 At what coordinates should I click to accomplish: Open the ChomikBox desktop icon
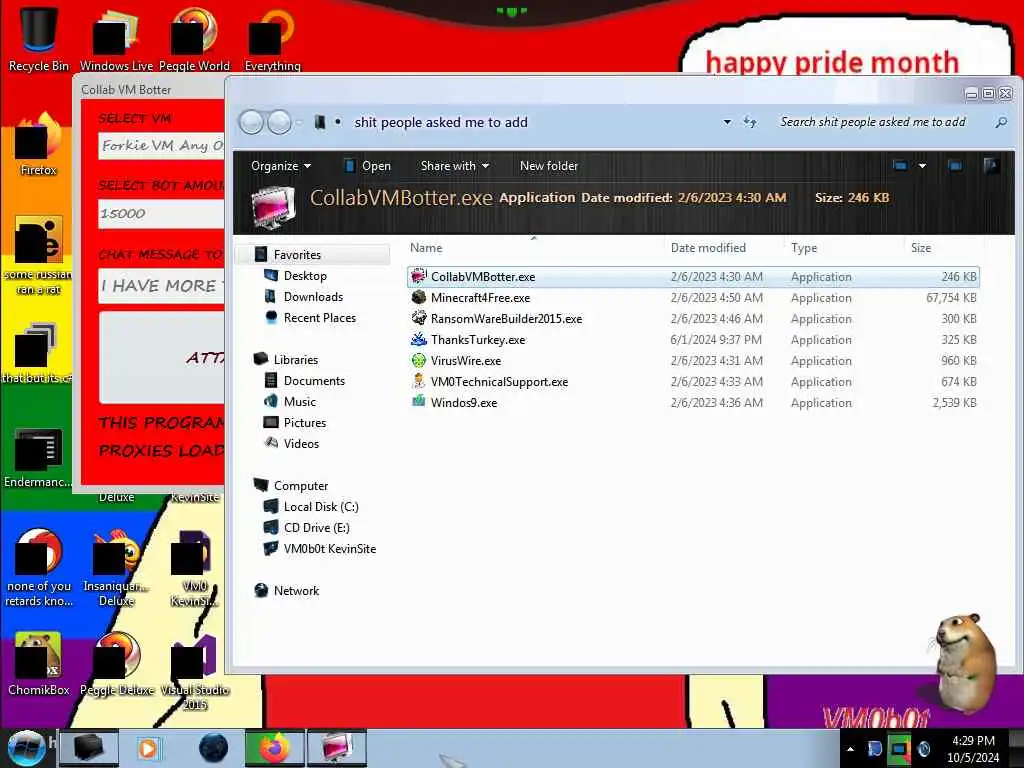tap(39, 663)
